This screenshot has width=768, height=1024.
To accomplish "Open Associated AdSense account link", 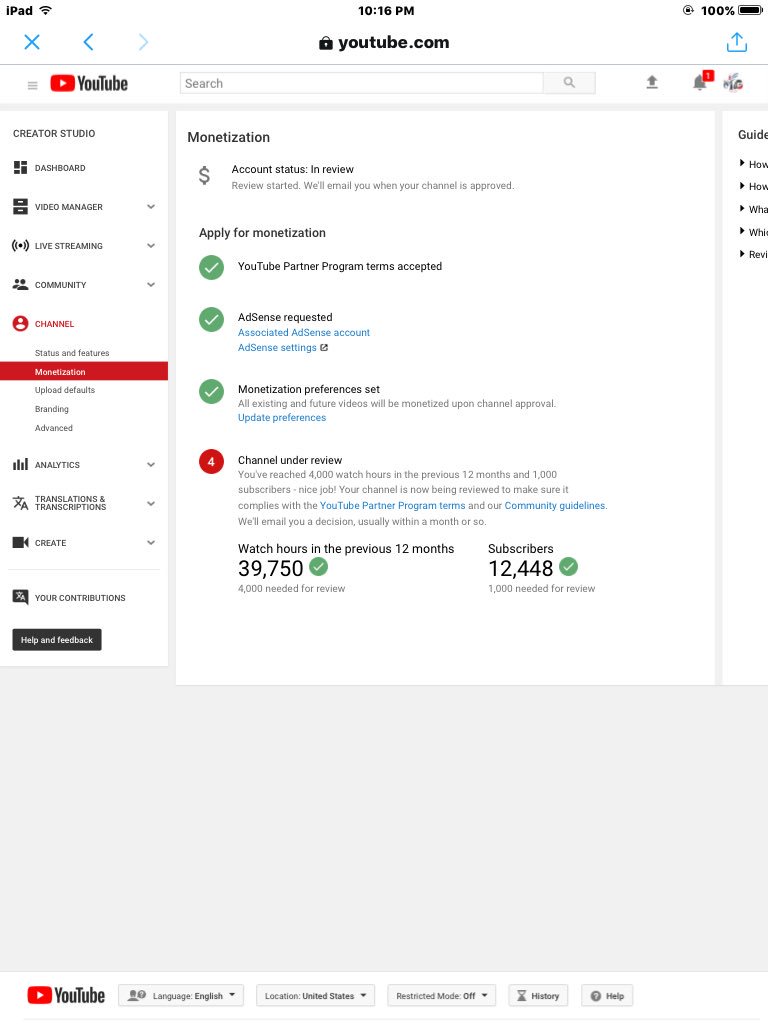I will [x=304, y=332].
